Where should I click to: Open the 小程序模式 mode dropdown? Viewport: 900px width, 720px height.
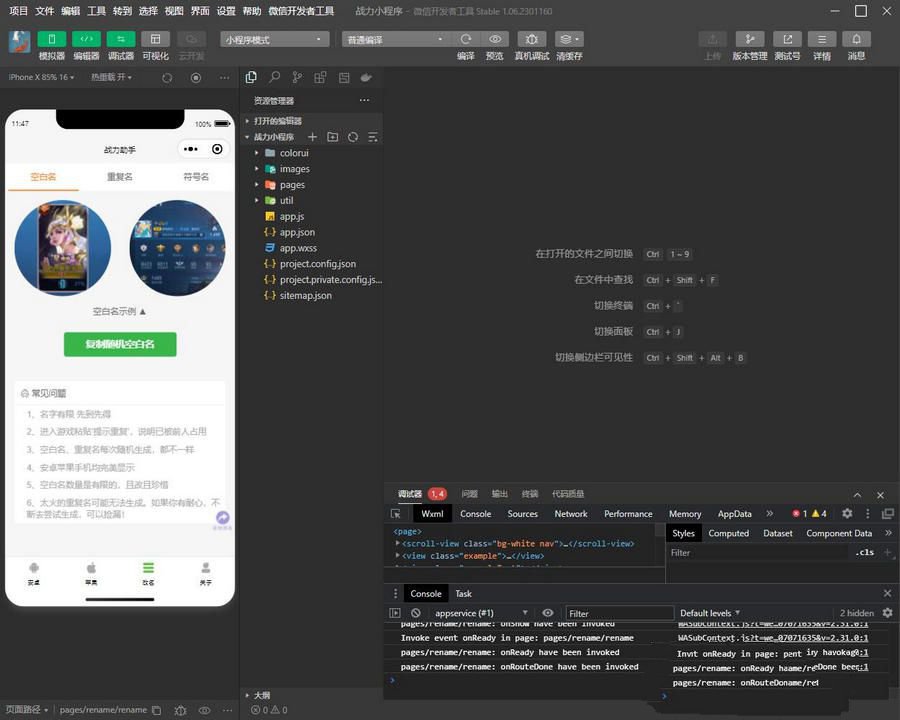pyautogui.click(x=275, y=39)
